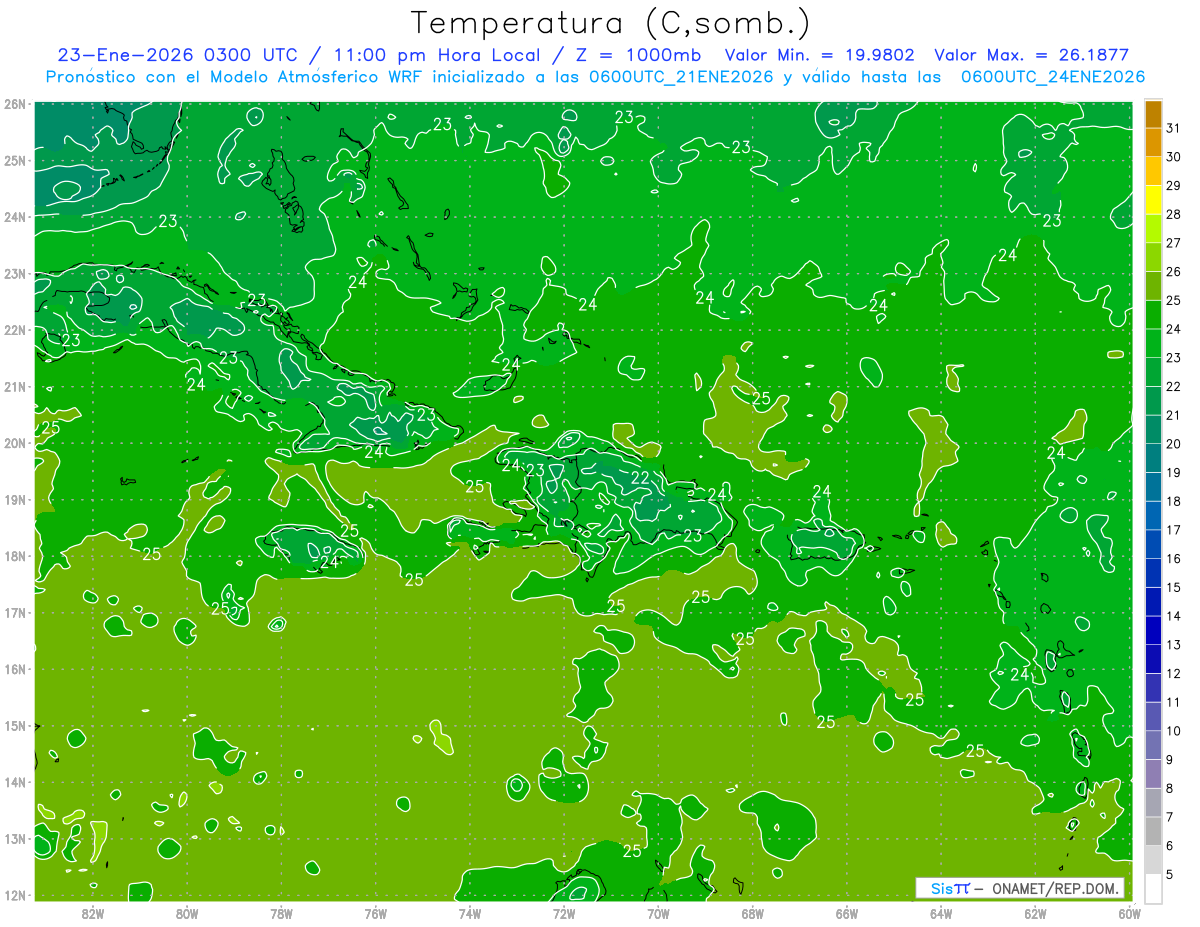Pick the yellow legend swatch between 28 and 29

tap(1153, 200)
